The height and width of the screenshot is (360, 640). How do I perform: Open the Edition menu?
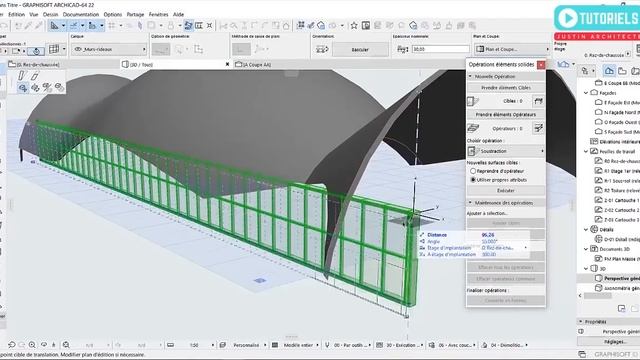click(16, 14)
